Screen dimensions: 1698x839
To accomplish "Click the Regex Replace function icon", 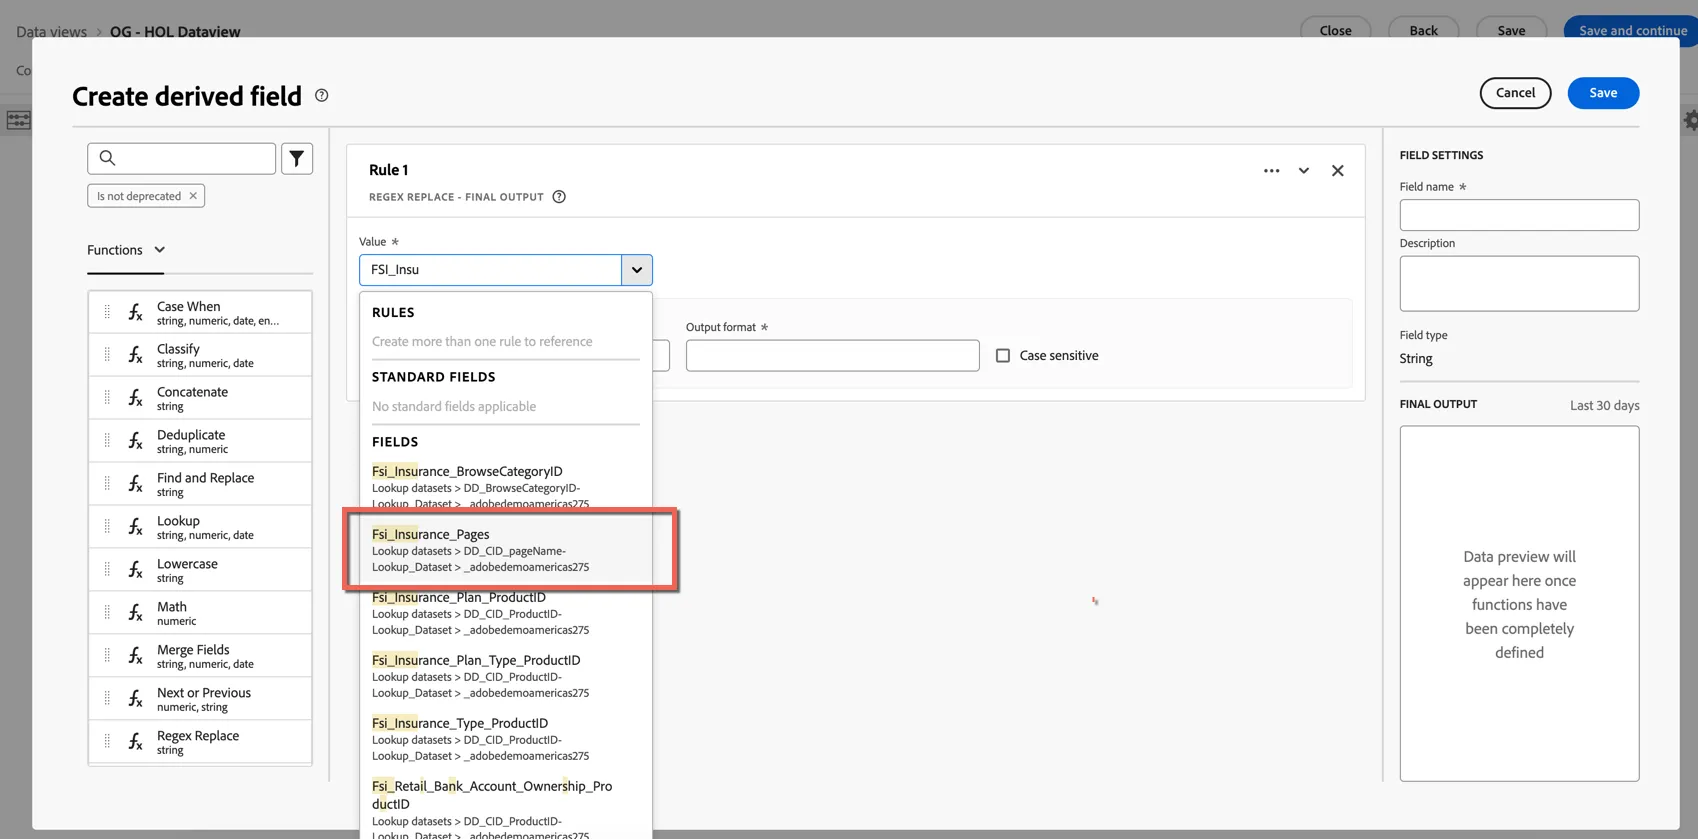I will point(135,743).
